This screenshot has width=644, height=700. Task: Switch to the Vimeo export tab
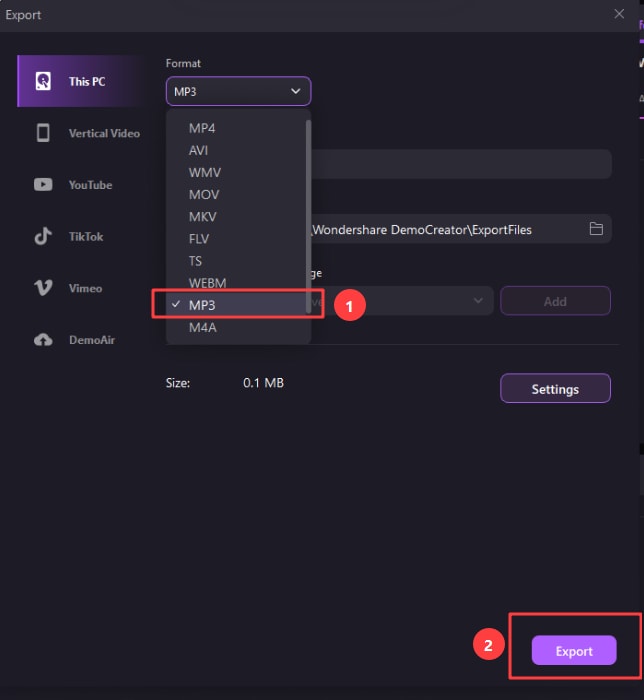[x=85, y=288]
